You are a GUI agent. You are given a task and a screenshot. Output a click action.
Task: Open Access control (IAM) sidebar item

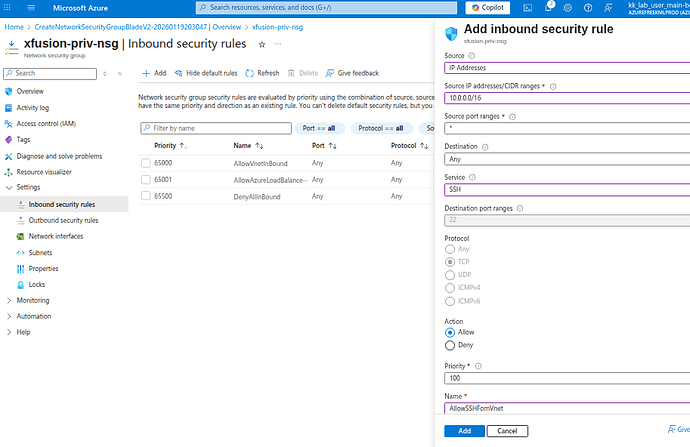[44, 123]
